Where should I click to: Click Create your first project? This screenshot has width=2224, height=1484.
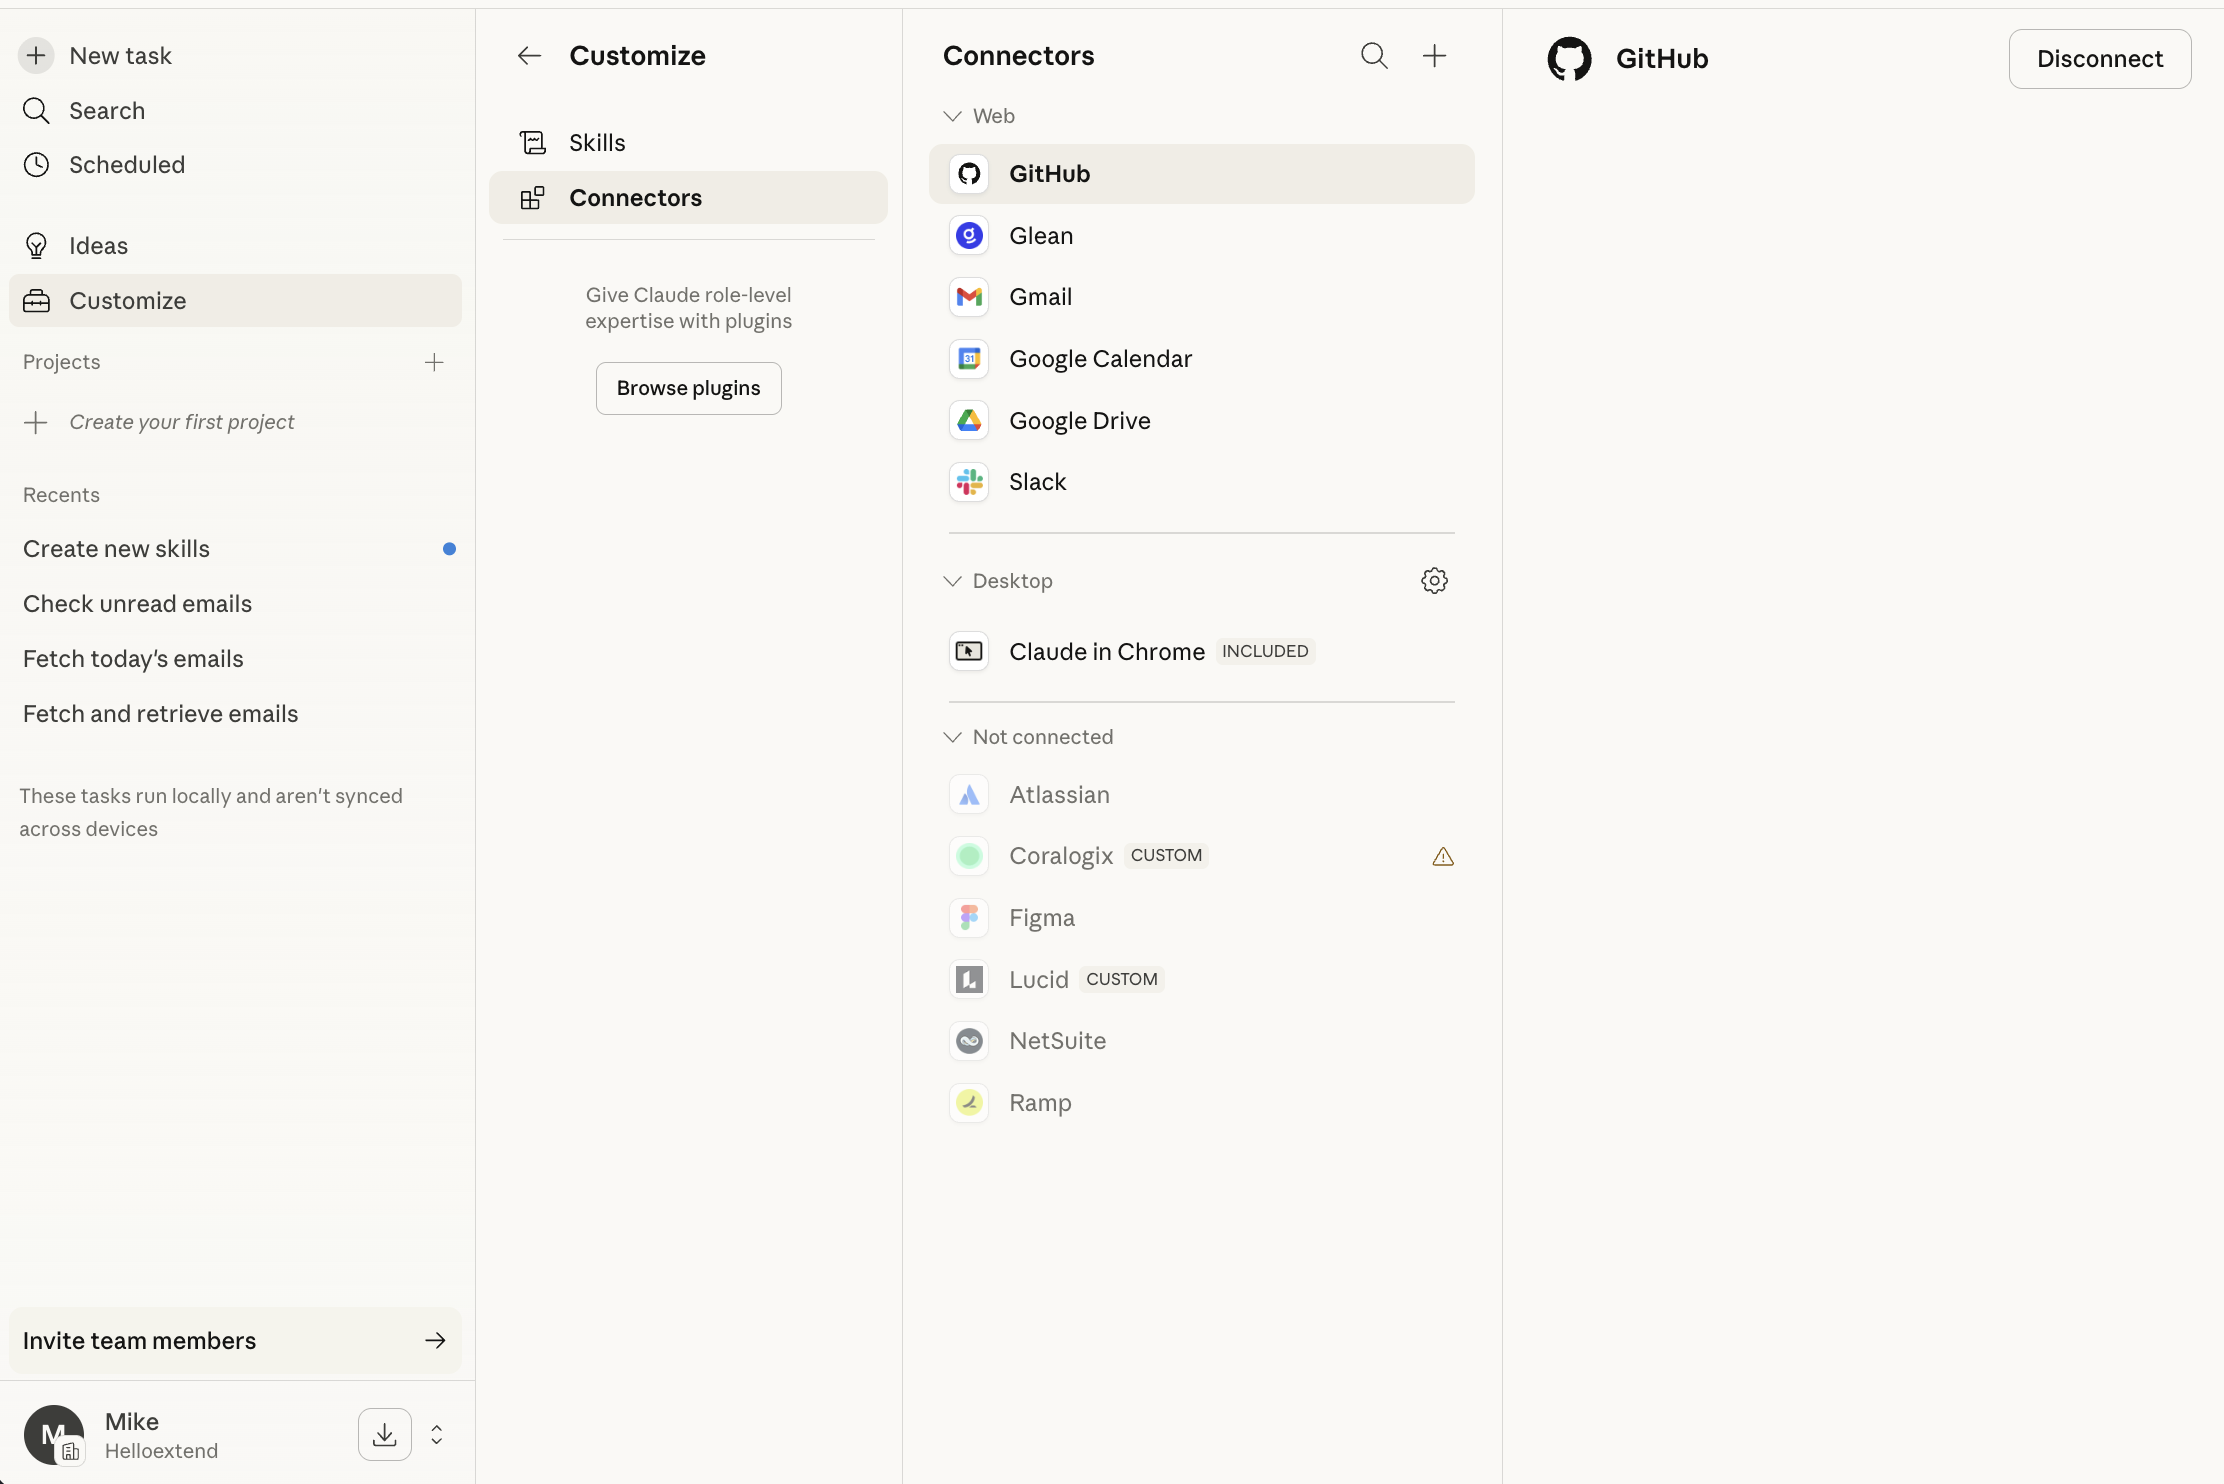[x=181, y=422]
